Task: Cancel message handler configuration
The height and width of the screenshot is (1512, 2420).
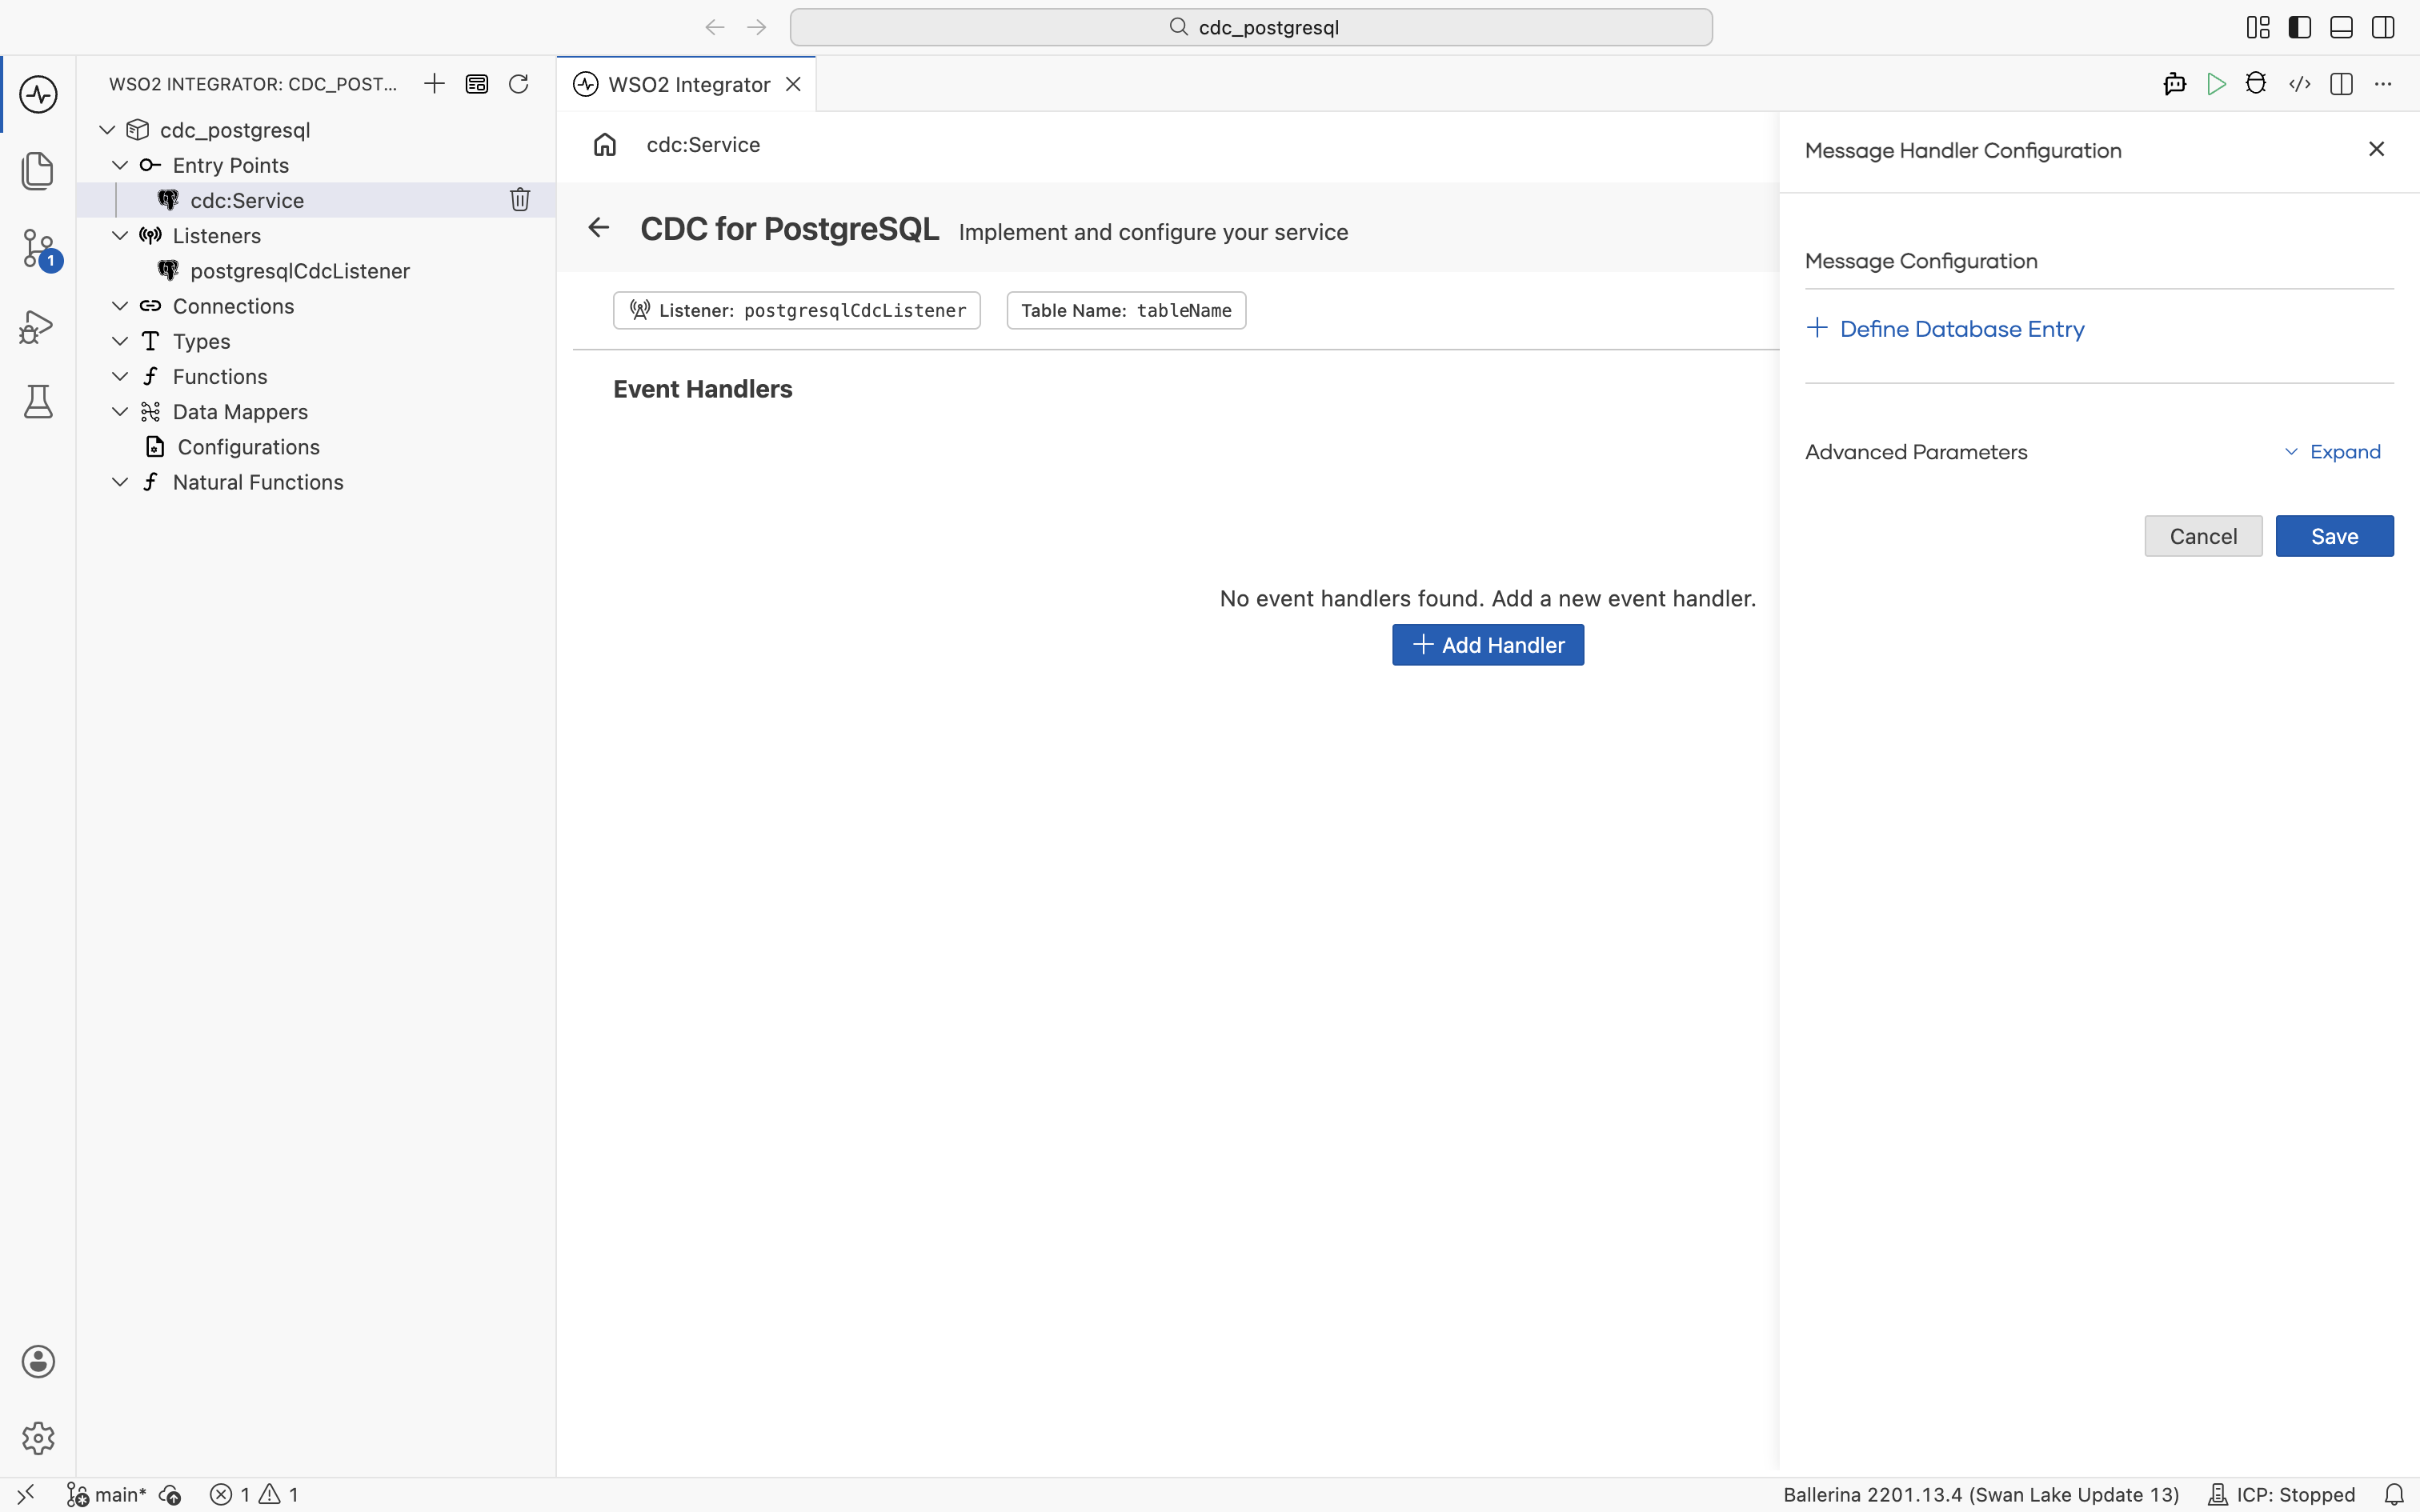Action: point(2203,536)
